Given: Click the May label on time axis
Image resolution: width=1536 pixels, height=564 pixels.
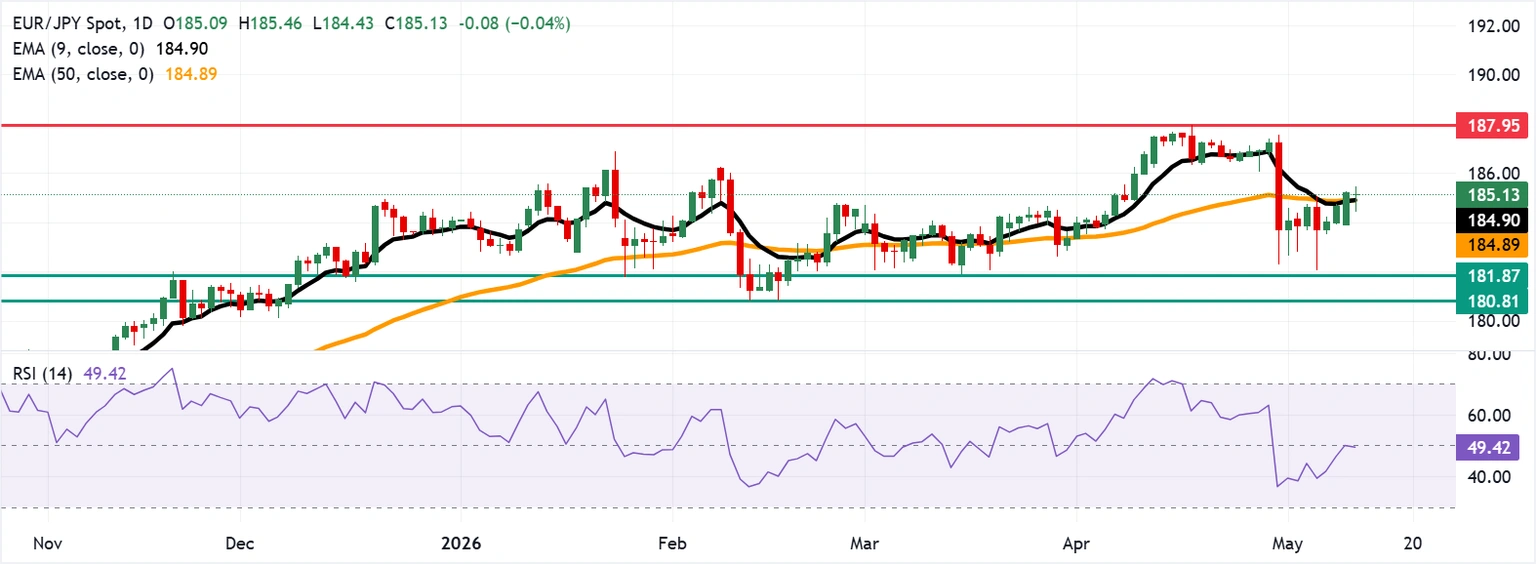Looking at the screenshot, I should point(1287,544).
